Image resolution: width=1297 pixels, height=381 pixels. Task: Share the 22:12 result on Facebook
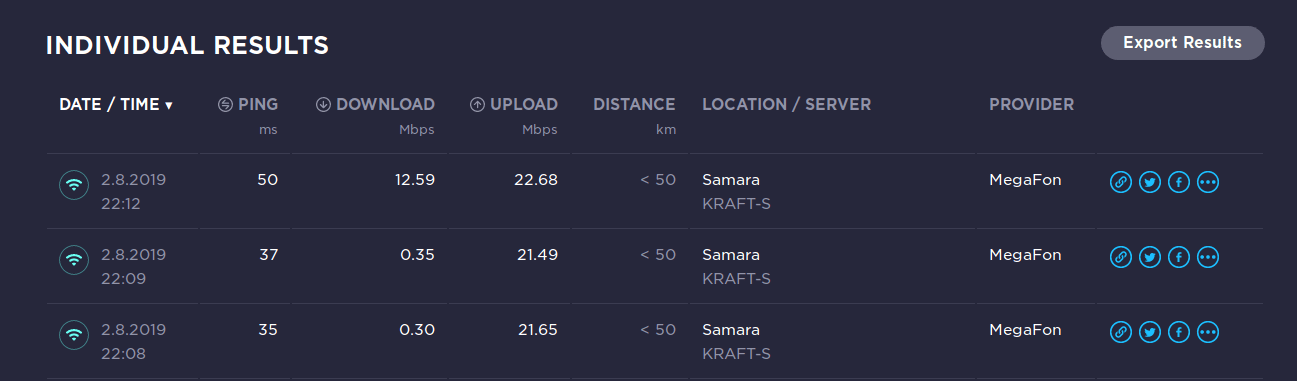pos(1179,182)
